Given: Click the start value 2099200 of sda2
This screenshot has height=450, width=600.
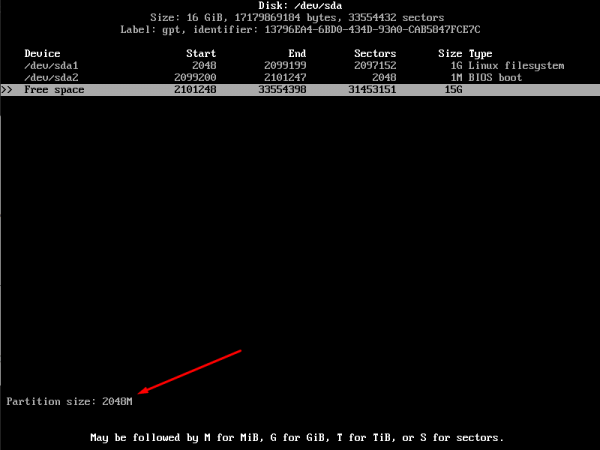Looking at the screenshot, I should pos(195,77).
